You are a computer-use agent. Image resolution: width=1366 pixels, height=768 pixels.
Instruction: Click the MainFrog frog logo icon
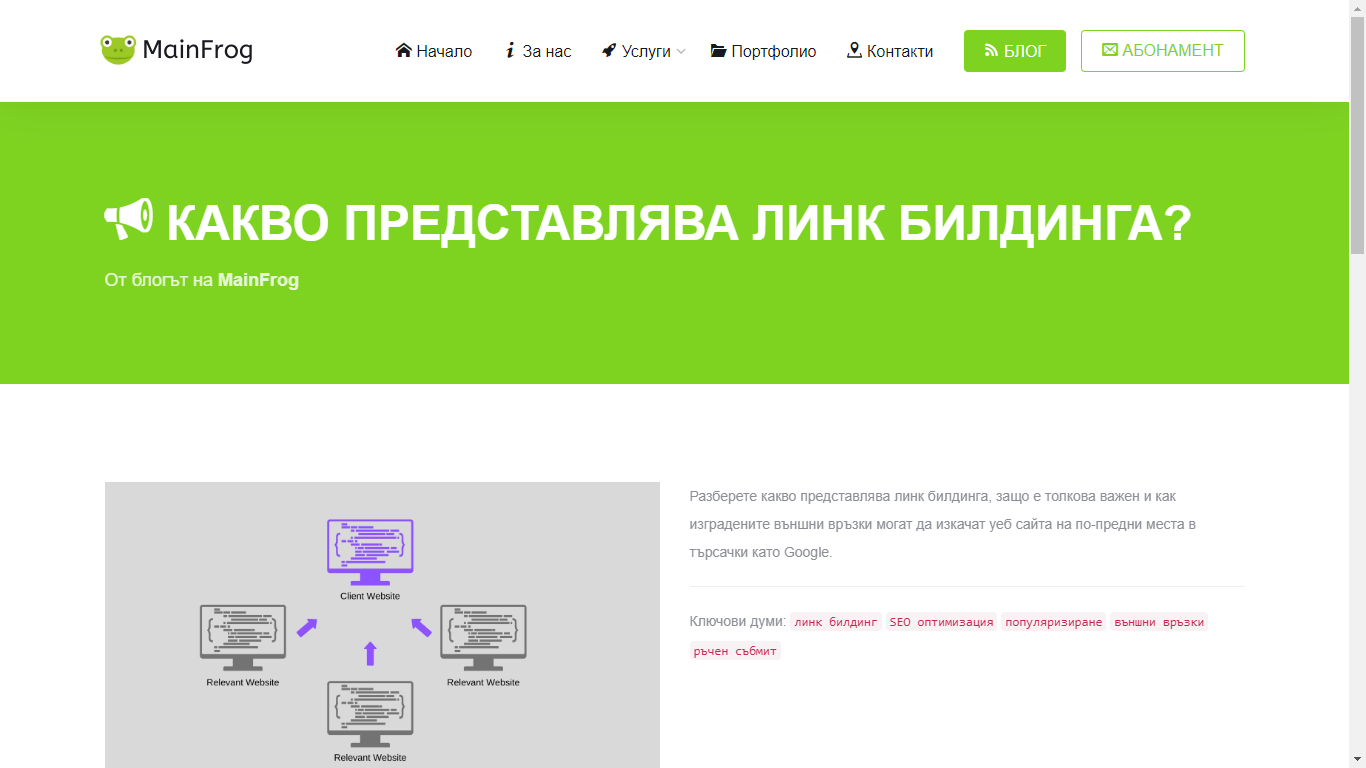(x=117, y=50)
